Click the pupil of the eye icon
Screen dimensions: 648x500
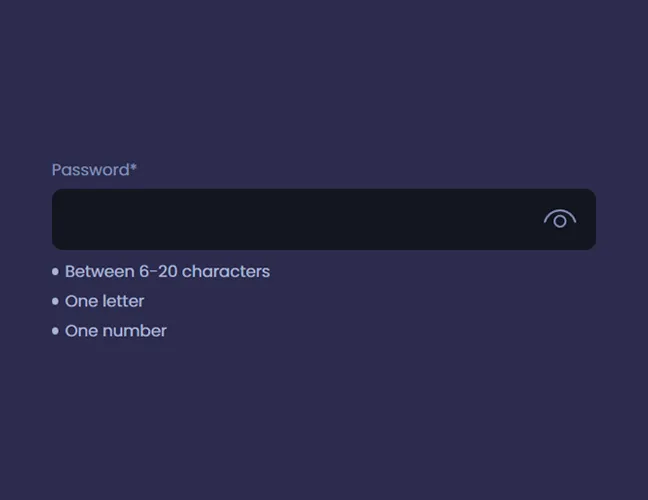[559, 221]
